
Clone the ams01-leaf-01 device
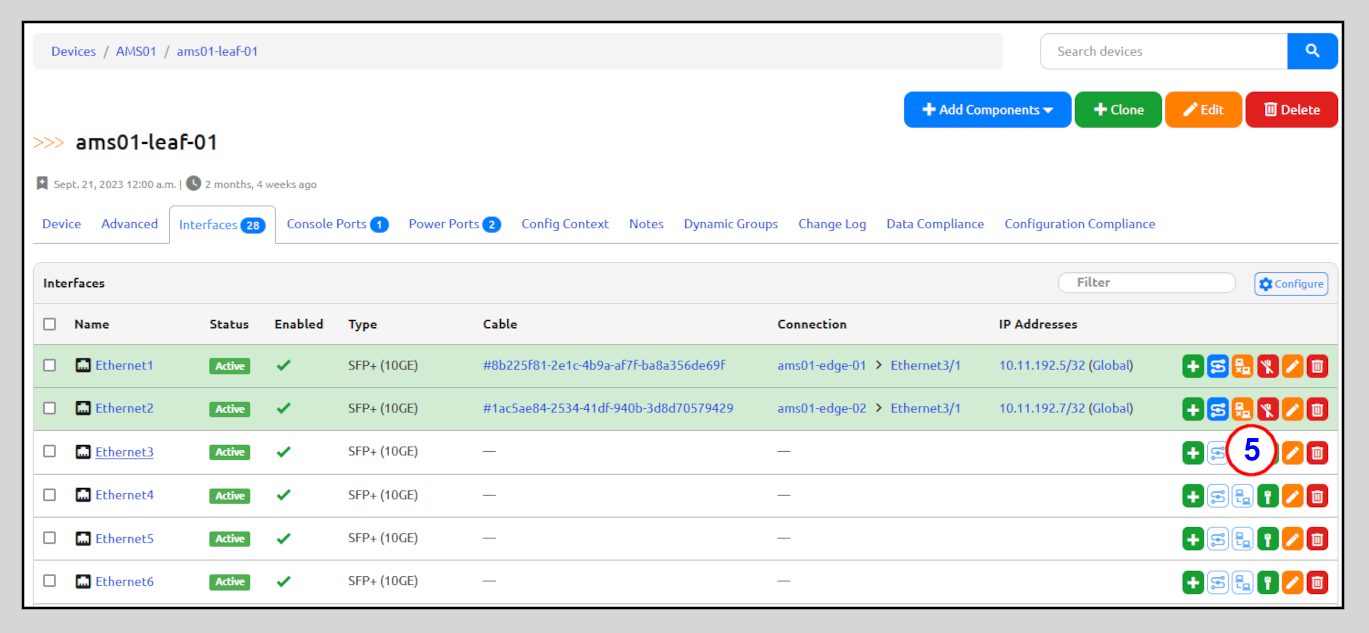click(x=1117, y=109)
